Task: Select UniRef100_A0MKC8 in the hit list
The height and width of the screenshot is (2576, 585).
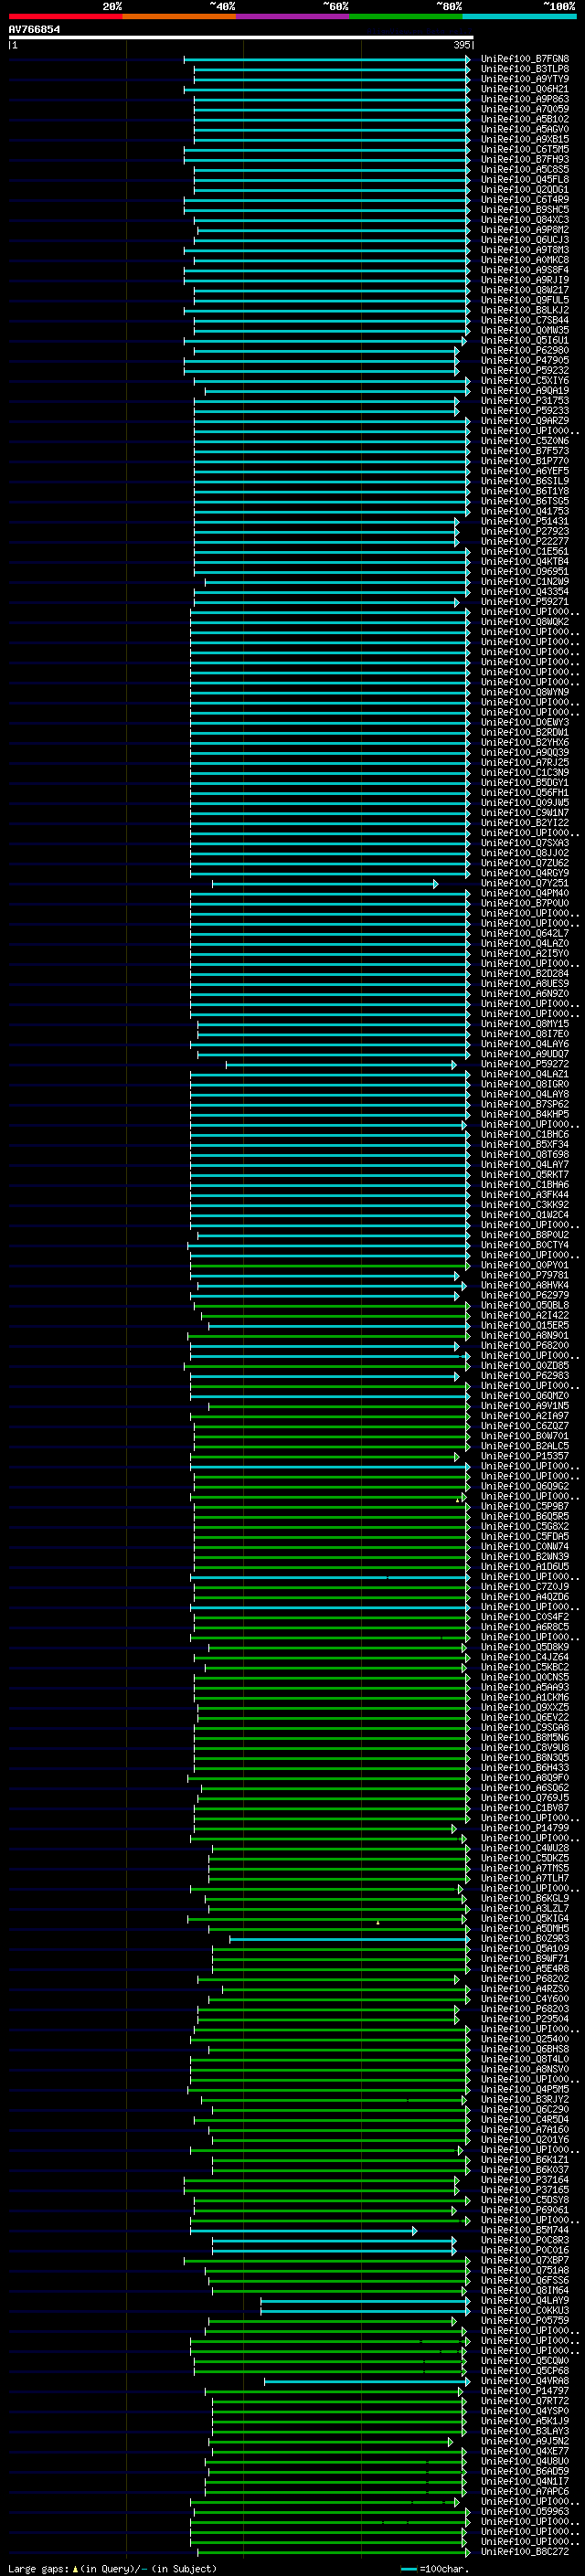Action: 525,260
